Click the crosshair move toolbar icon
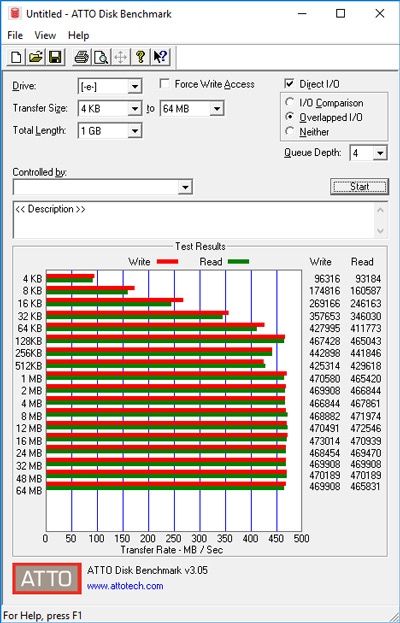 (120, 57)
